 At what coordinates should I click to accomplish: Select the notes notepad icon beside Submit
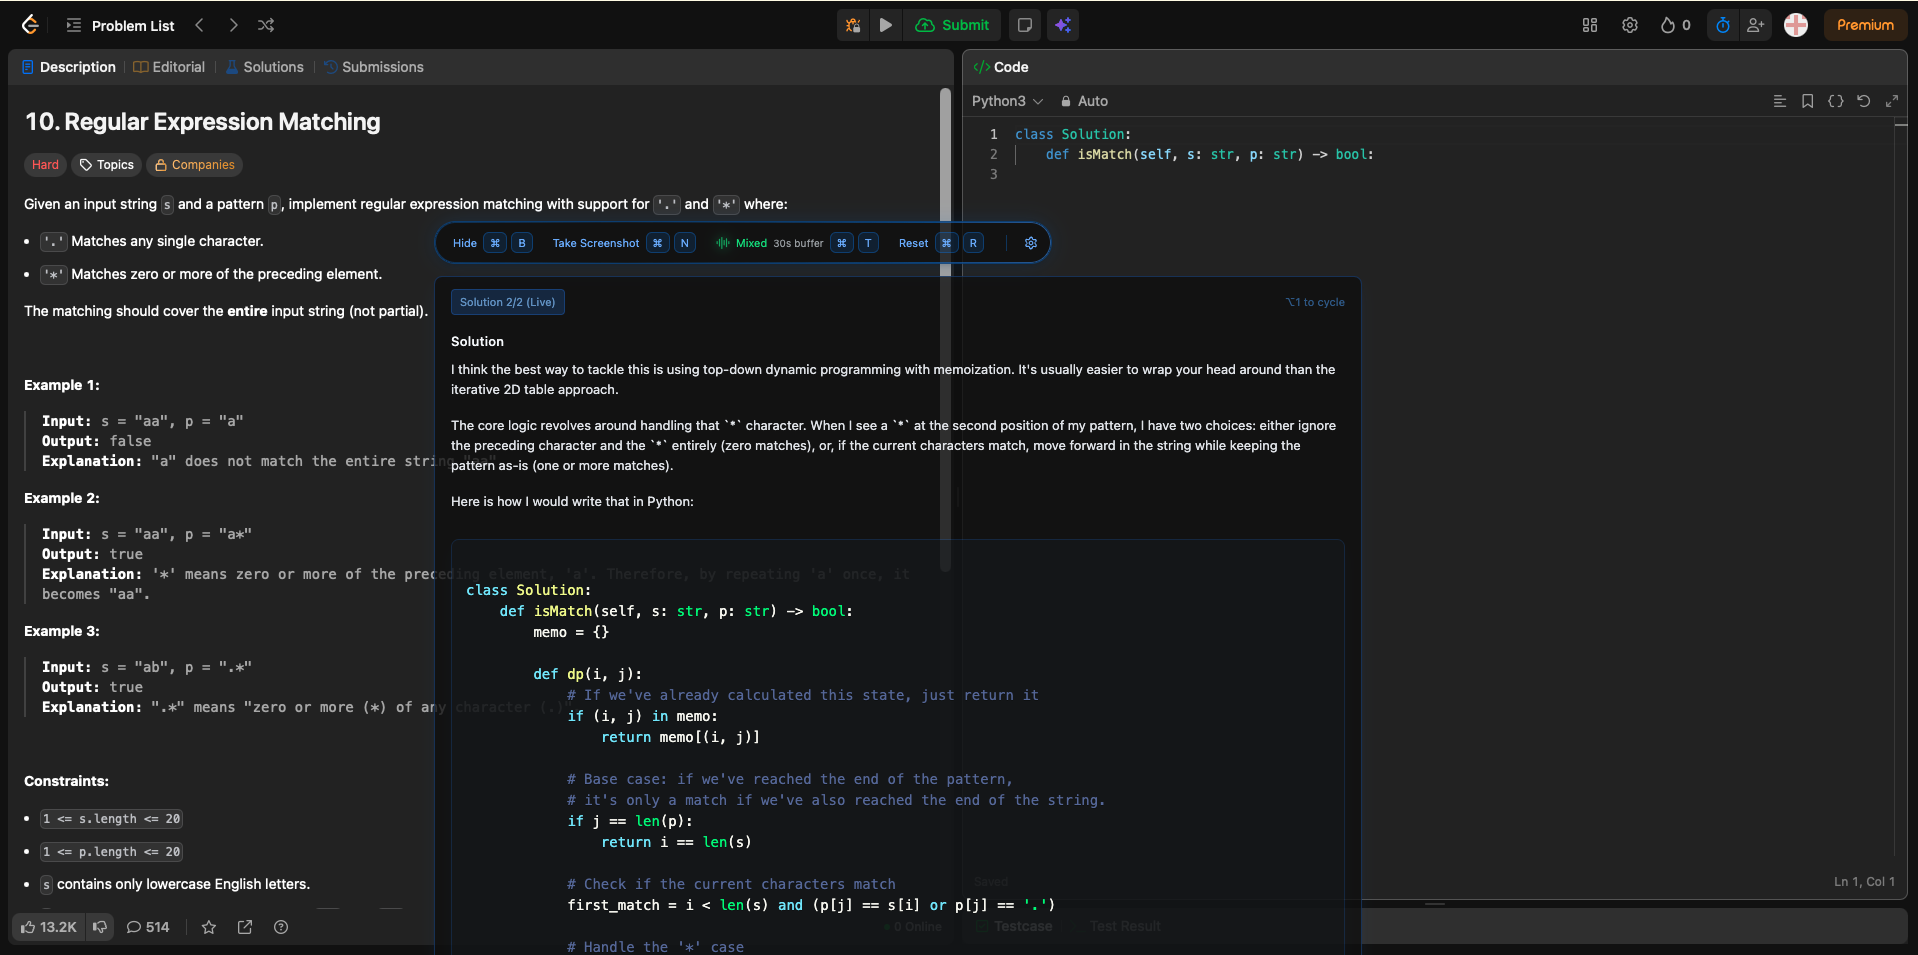1023,25
